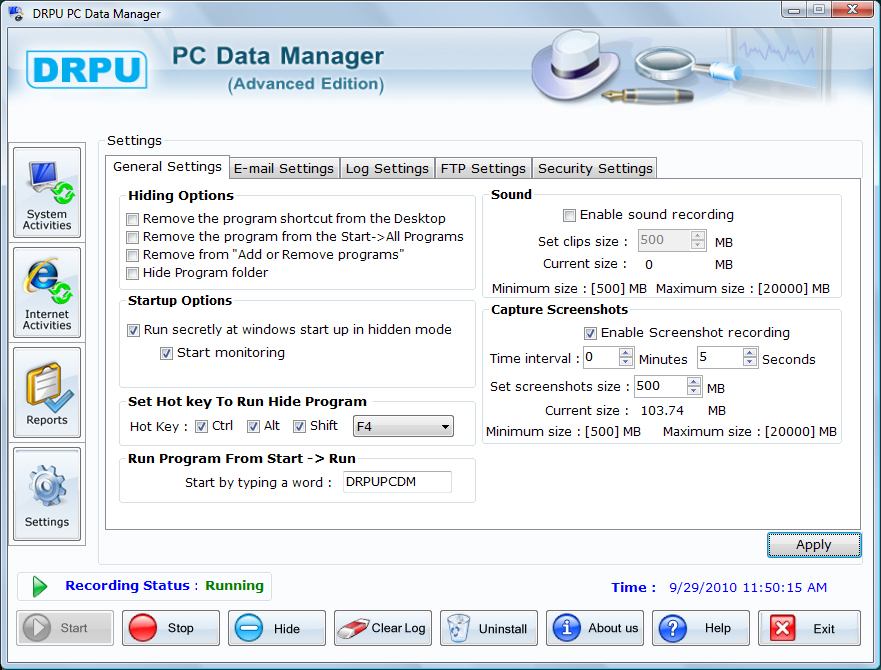Screen dimensions: 881x670
Task: Click the Uninstall recycle bin button
Action: click(489, 628)
